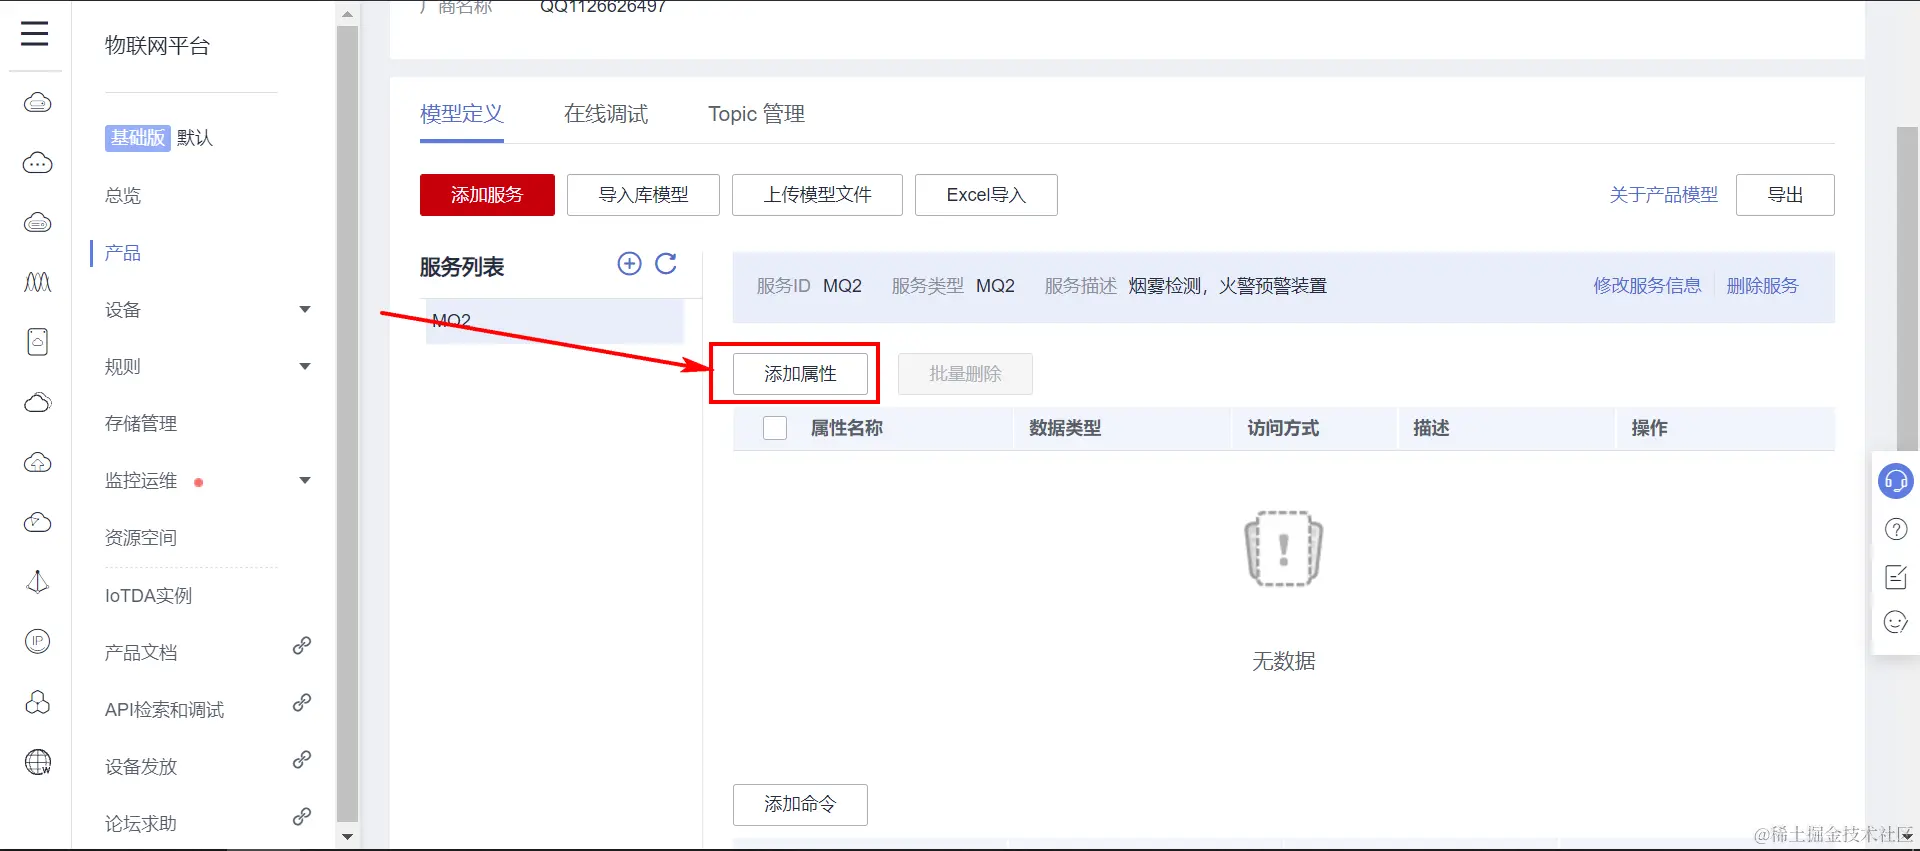This screenshot has height=851, width=1920.
Task: Click the cloud with clock icon
Action: (x=38, y=522)
